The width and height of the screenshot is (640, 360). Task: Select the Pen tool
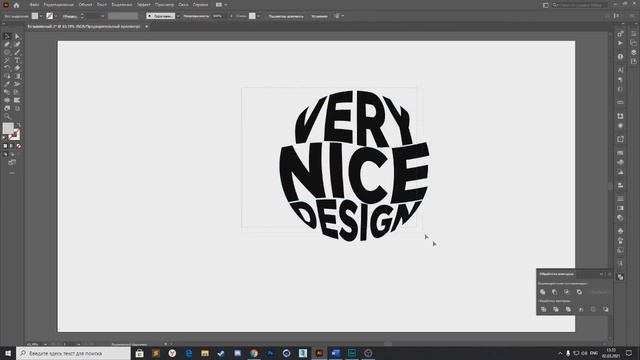[x=7, y=44]
